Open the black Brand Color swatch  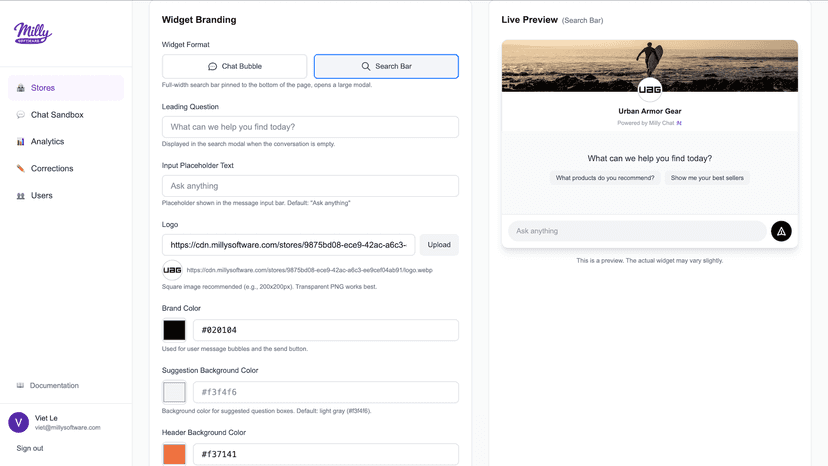[x=174, y=330]
